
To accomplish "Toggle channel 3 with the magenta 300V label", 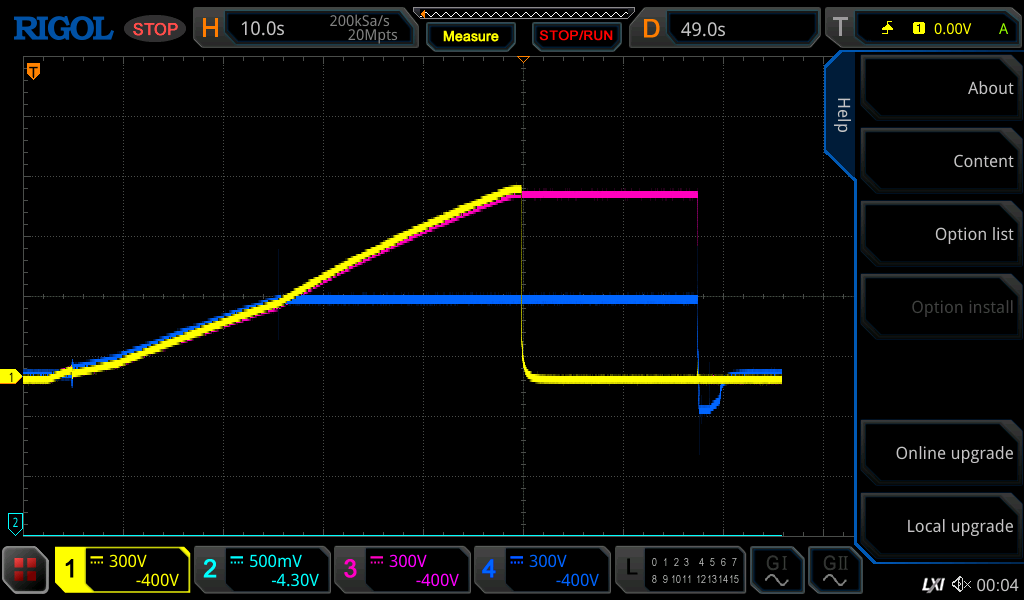I will (401, 570).
